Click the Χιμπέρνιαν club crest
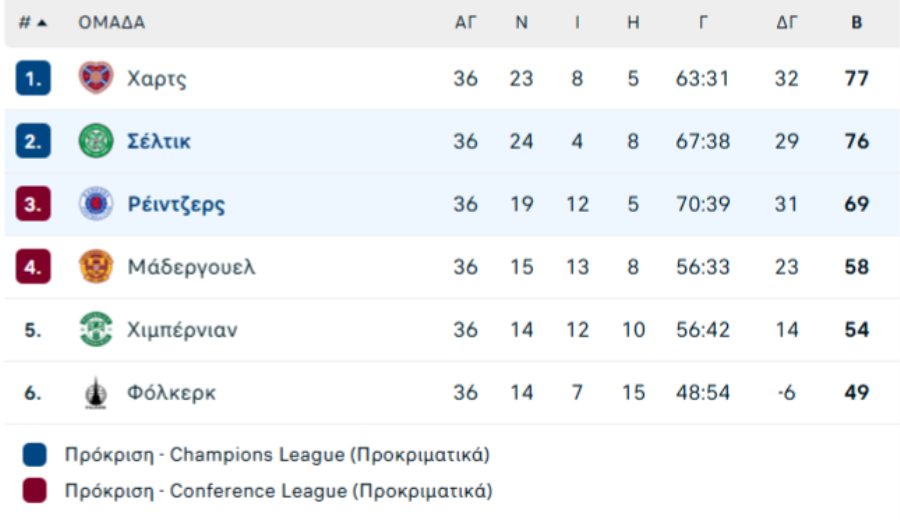This screenshot has width=900, height=520. tap(96, 329)
